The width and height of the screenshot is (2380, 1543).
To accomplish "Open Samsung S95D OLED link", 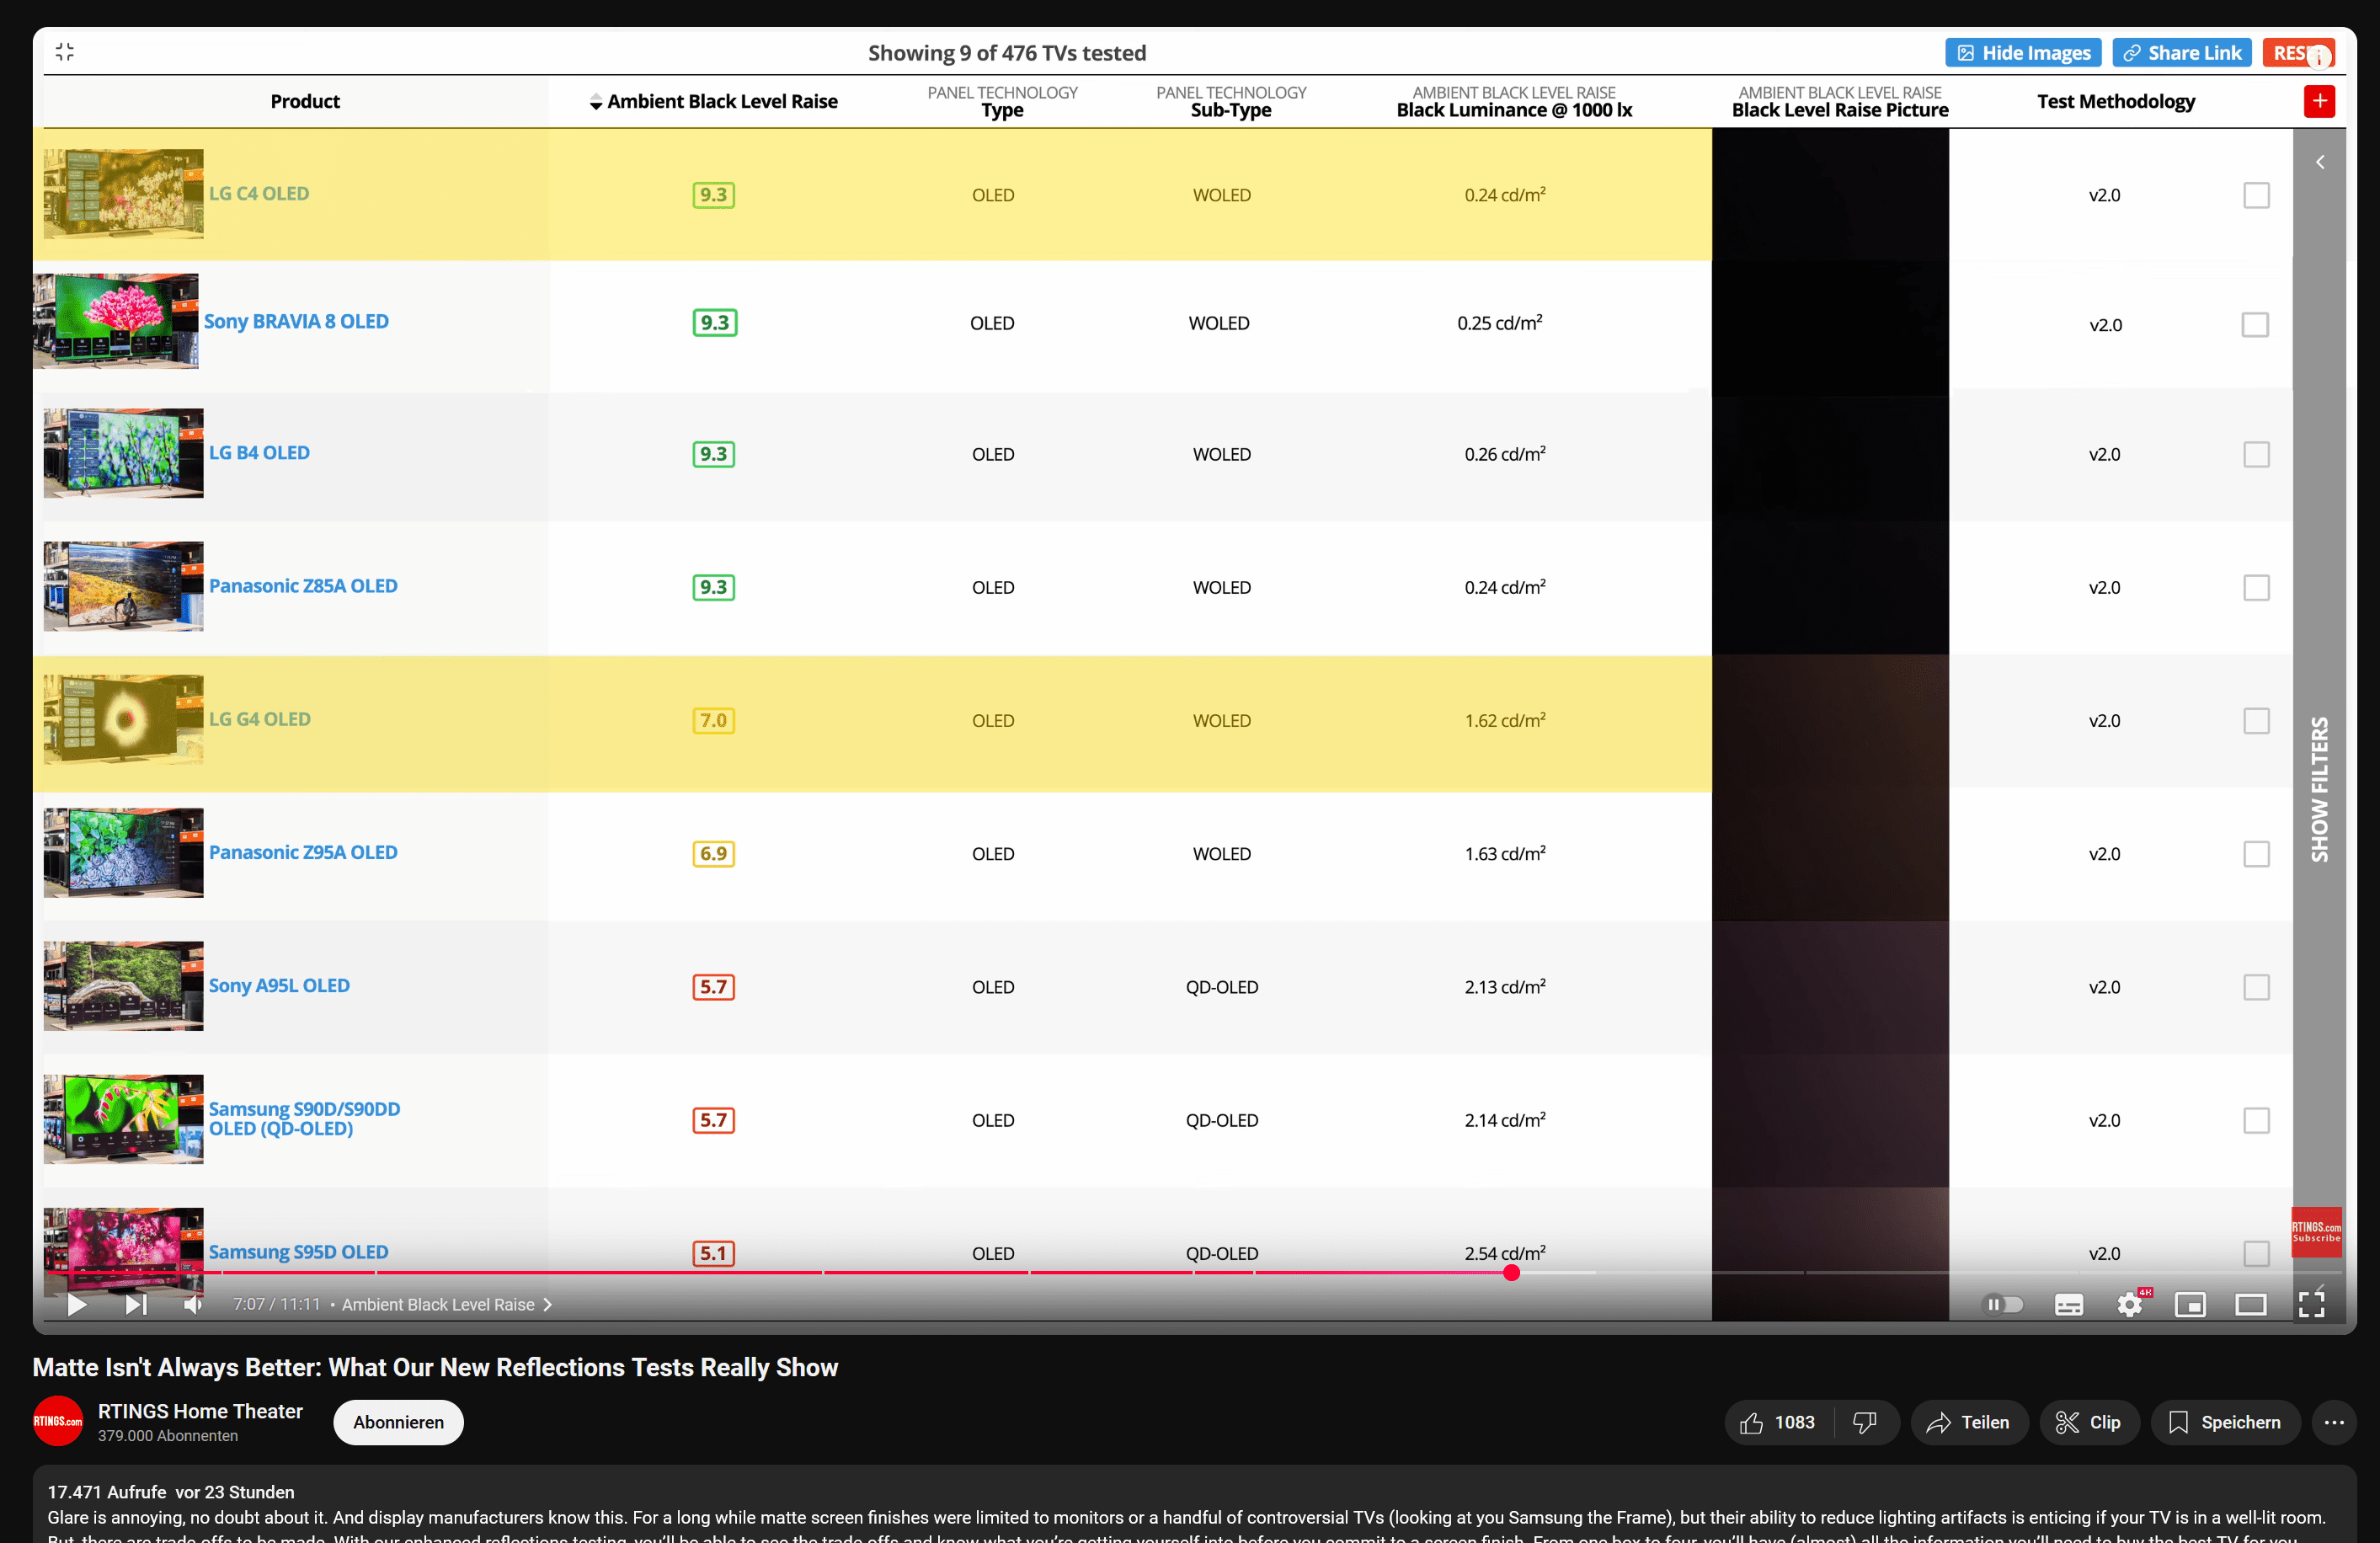I will (x=298, y=1251).
